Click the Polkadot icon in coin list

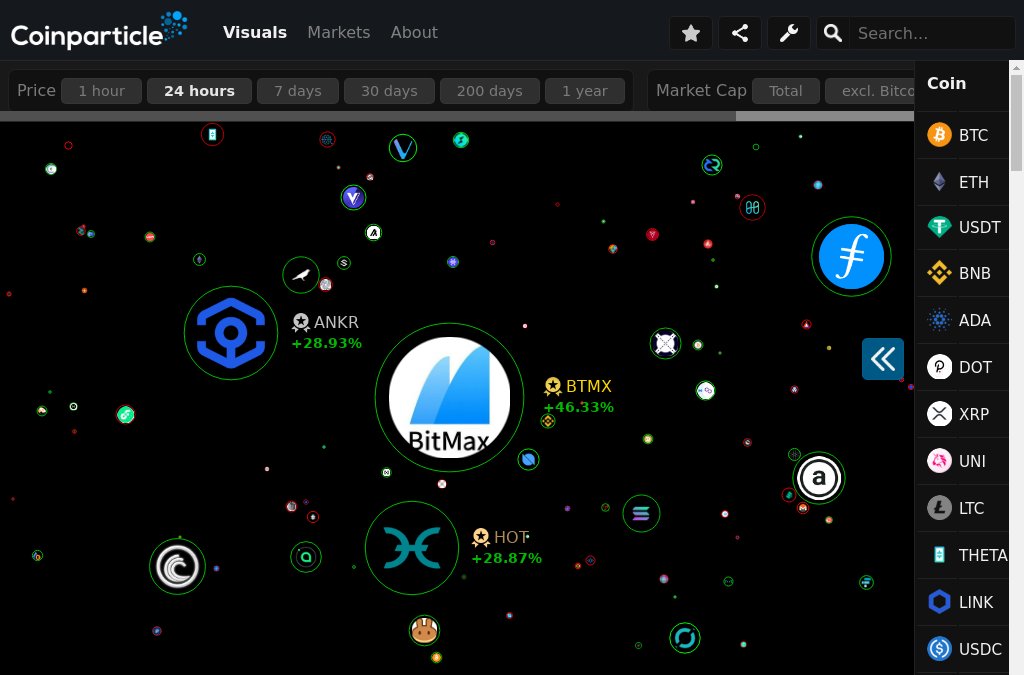coord(939,367)
